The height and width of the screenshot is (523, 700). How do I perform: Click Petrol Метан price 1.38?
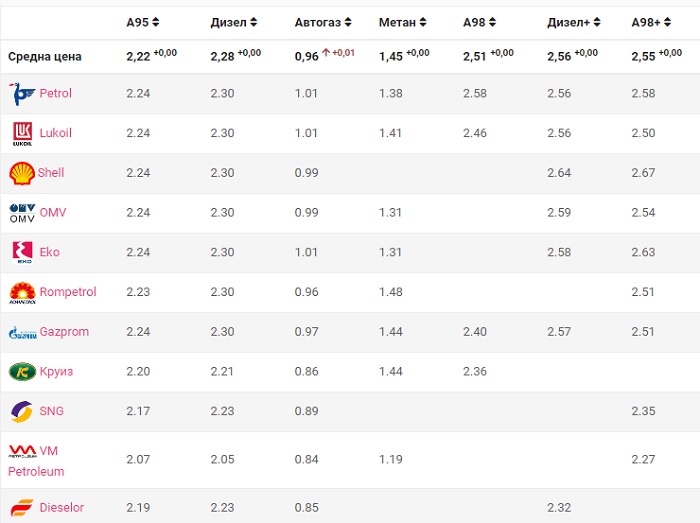[391, 93]
